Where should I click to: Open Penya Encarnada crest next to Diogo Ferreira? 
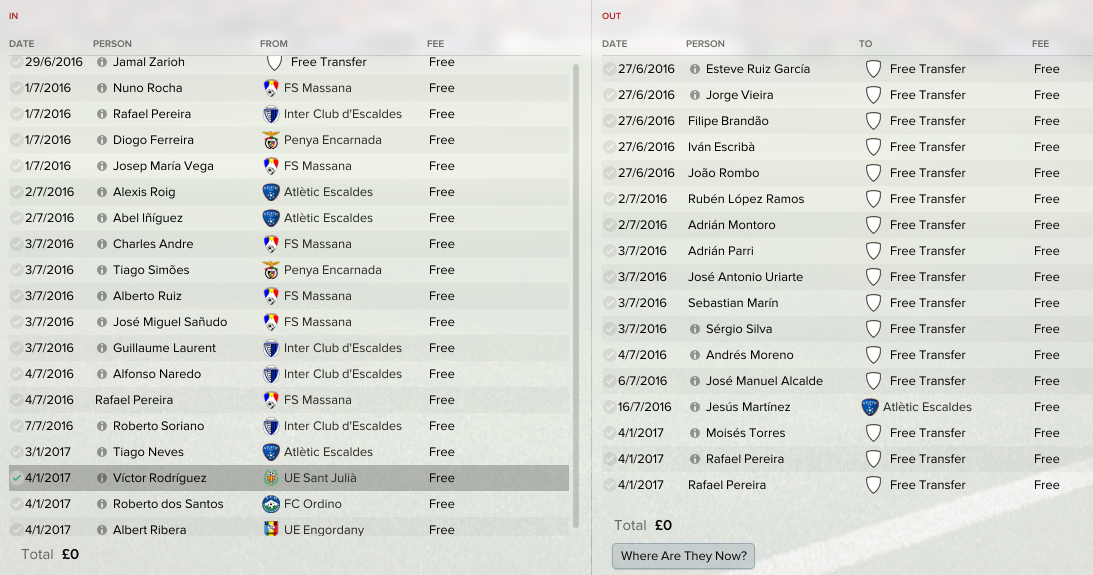click(x=271, y=140)
